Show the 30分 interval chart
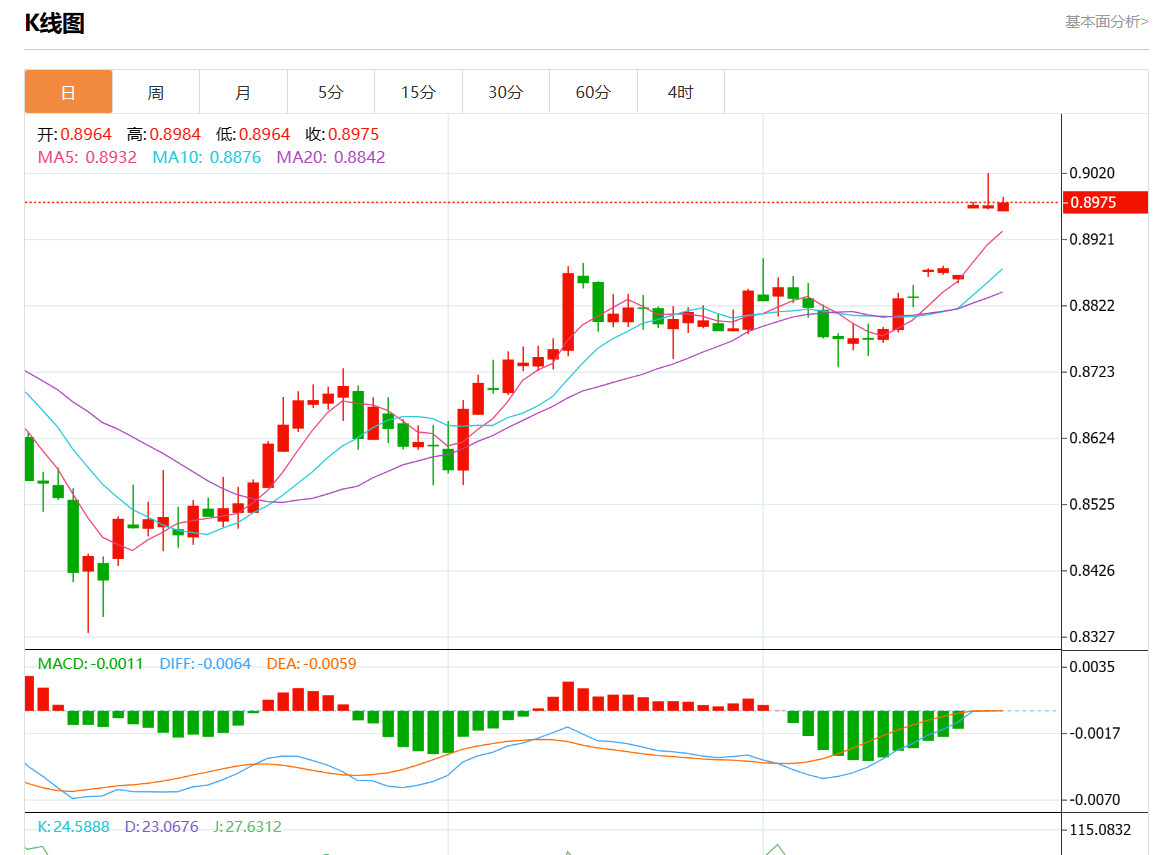The width and height of the screenshot is (1173, 855). [505, 92]
